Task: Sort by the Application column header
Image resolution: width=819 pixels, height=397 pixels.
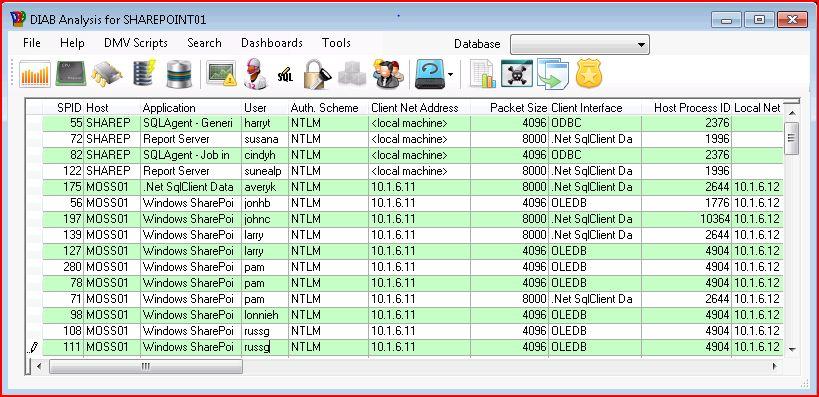Action: 191,108
